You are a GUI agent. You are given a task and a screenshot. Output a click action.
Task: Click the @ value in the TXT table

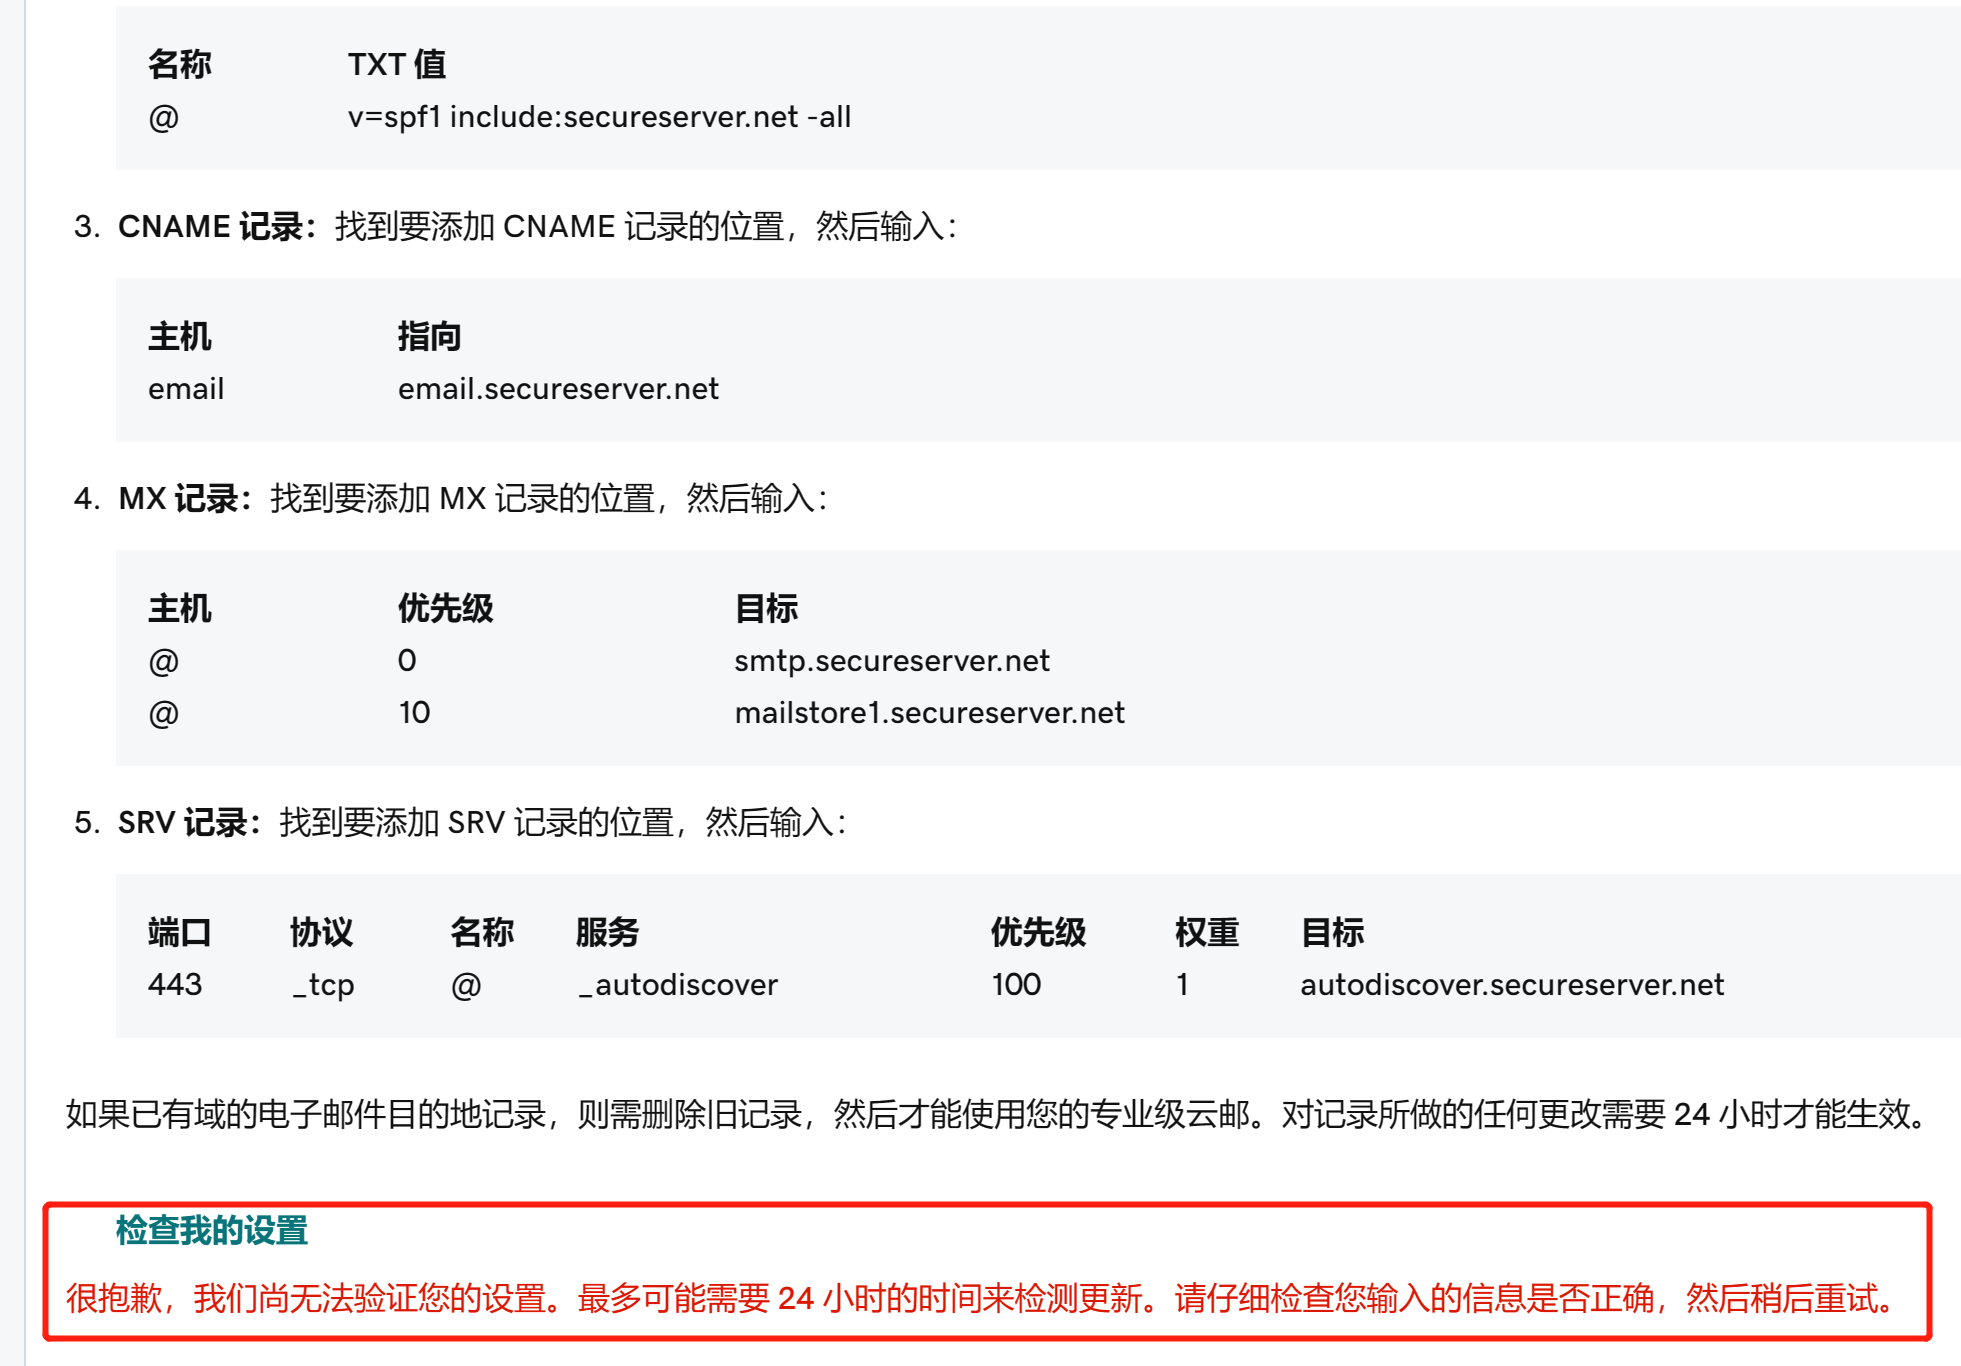(164, 118)
